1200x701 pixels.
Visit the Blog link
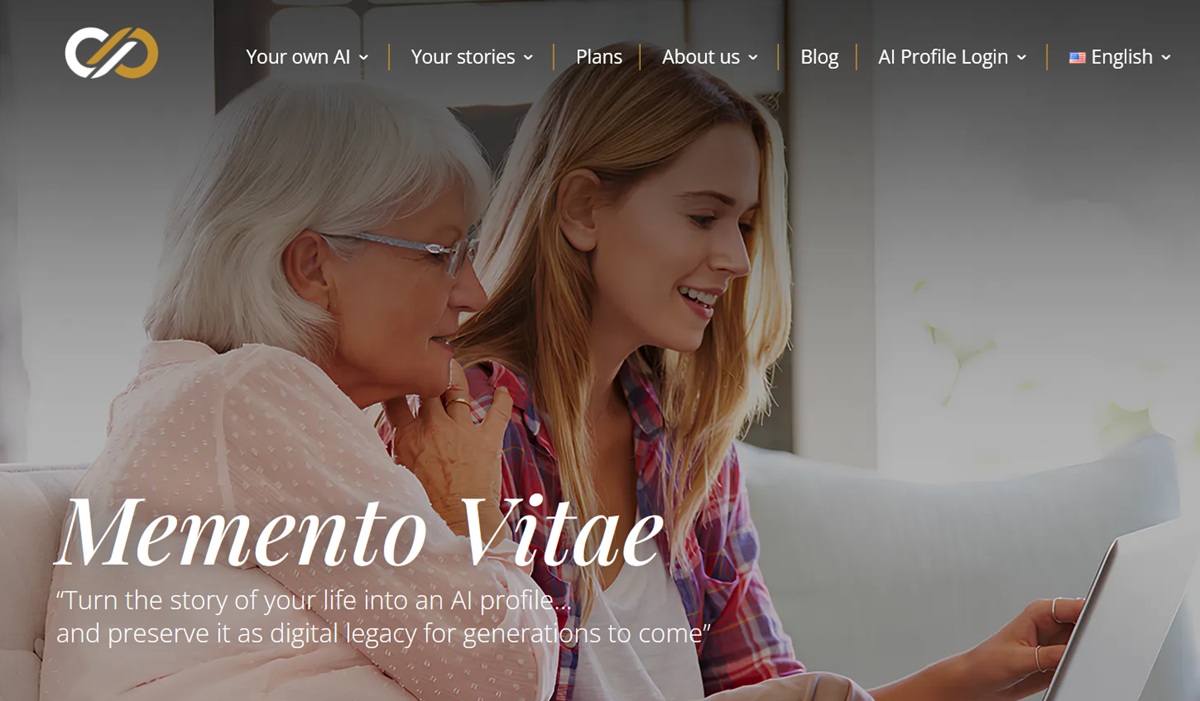819,57
